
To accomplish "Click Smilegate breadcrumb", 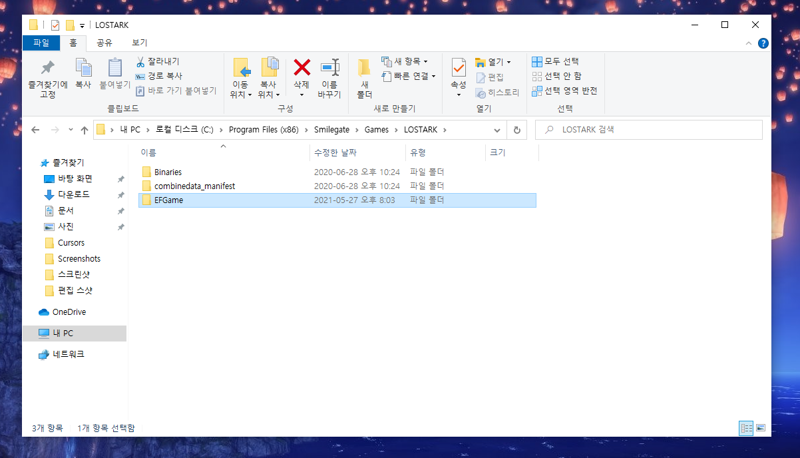I will pyautogui.click(x=332, y=130).
